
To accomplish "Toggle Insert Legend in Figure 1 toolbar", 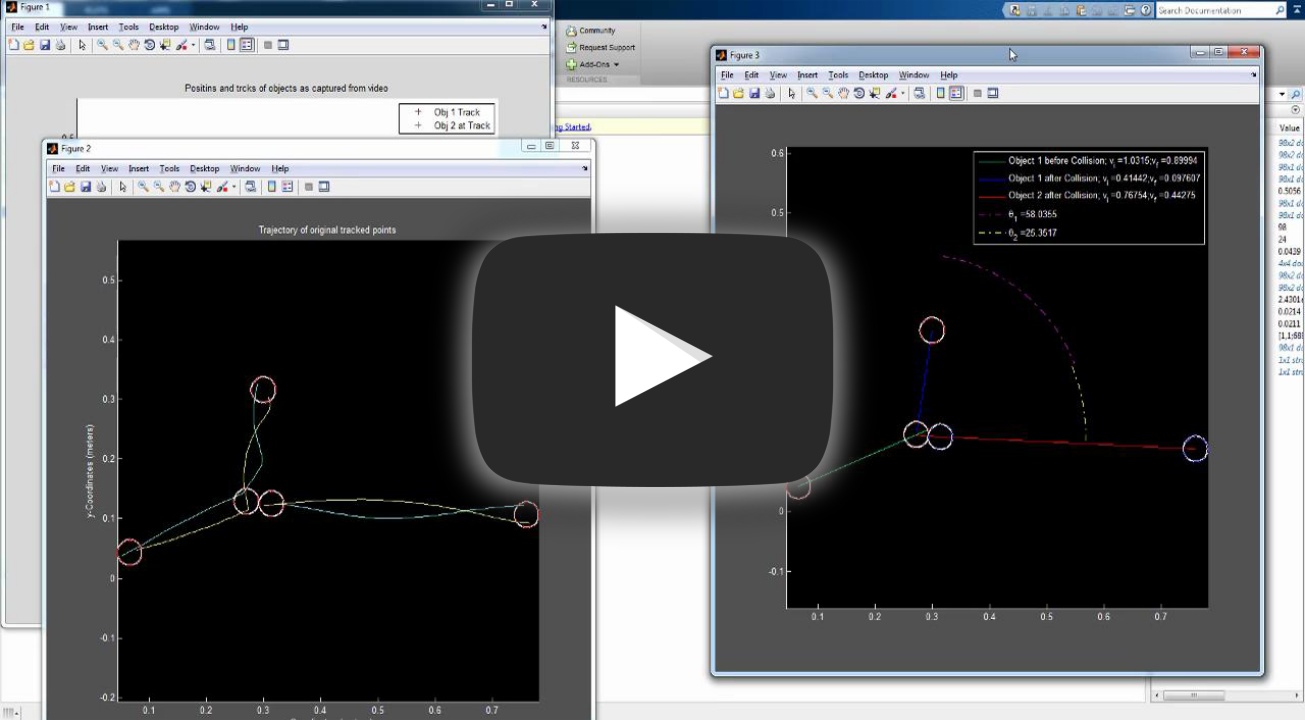I will pos(247,45).
